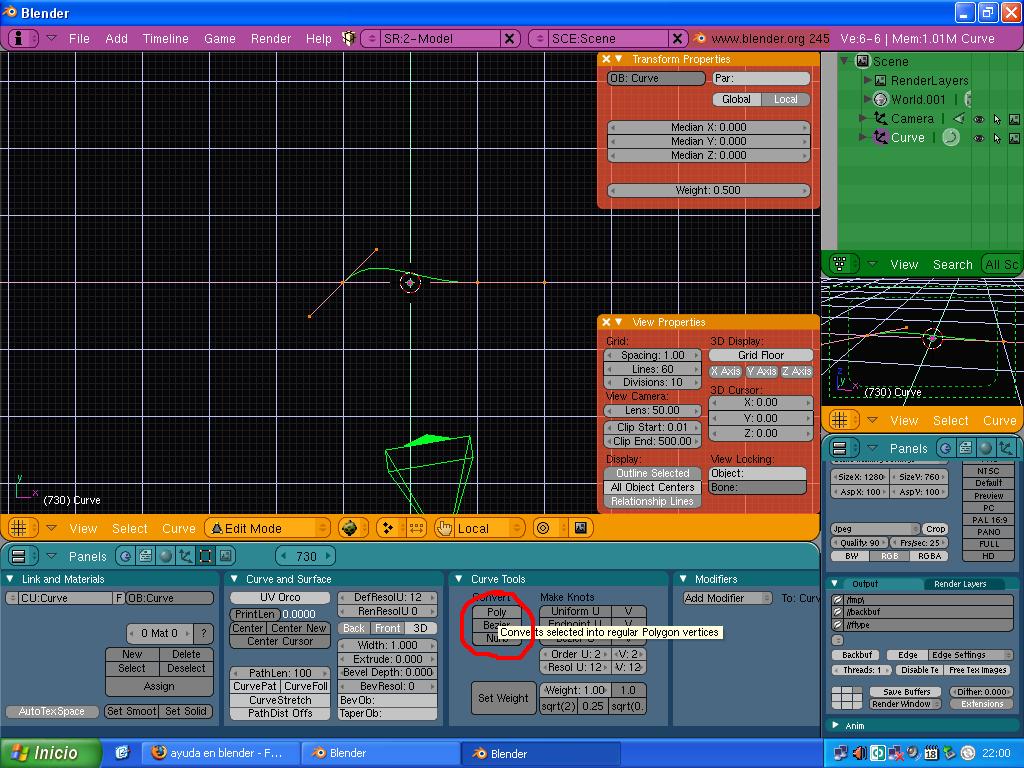The height and width of the screenshot is (768, 1024).
Task: Select the Script context icon in Panels
Action: (146, 556)
